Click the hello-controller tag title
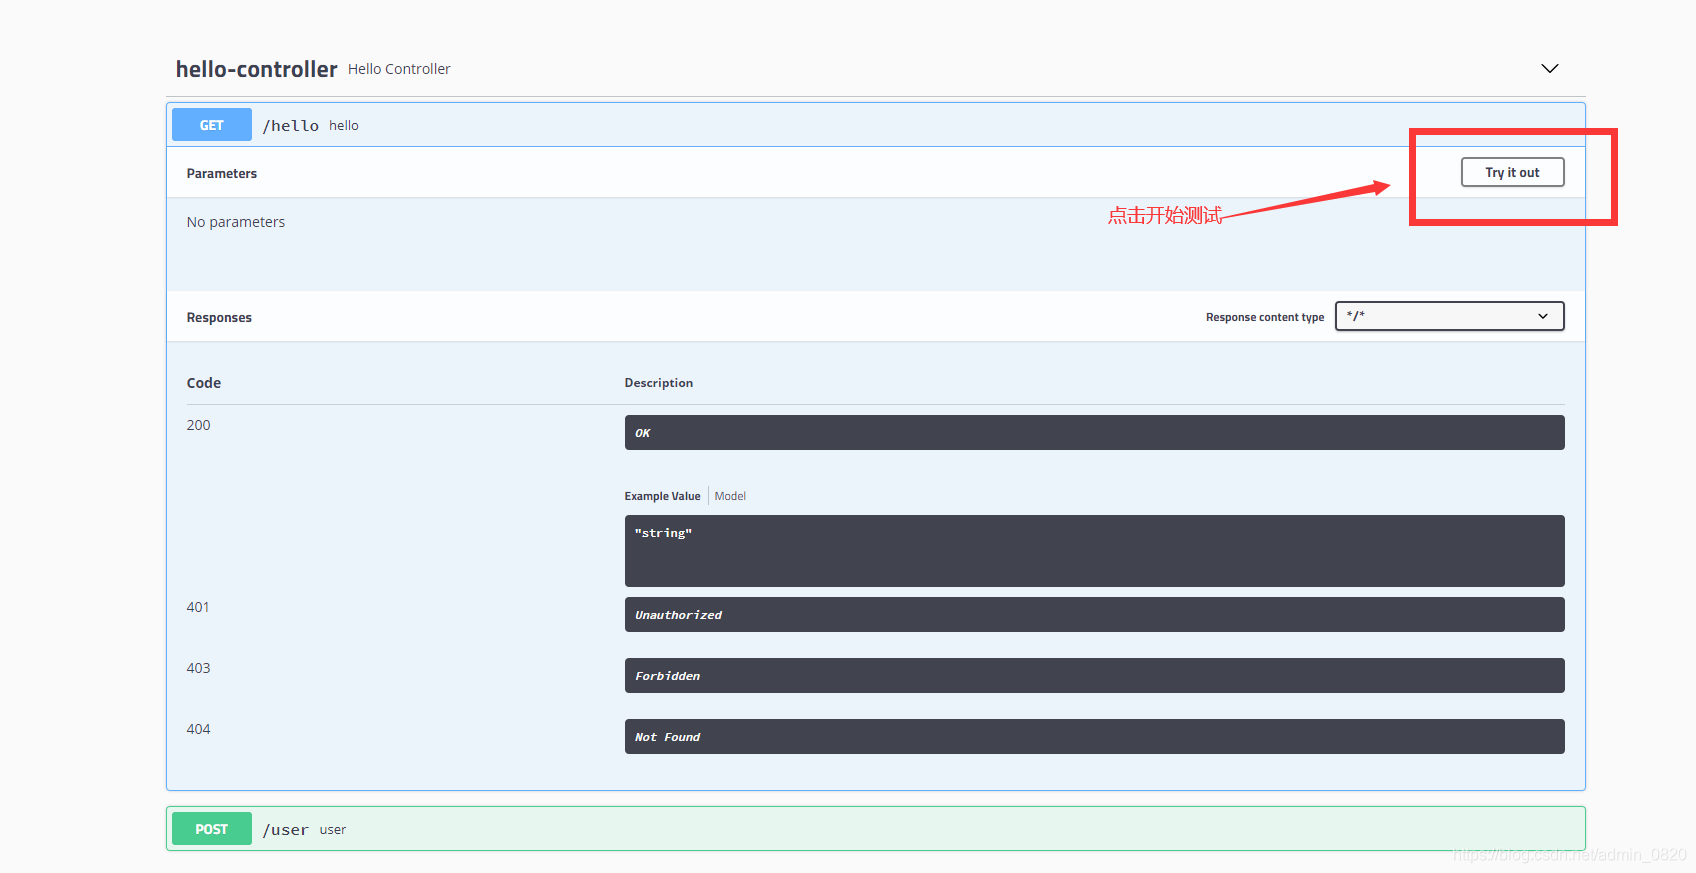1696x873 pixels. (257, 69)
